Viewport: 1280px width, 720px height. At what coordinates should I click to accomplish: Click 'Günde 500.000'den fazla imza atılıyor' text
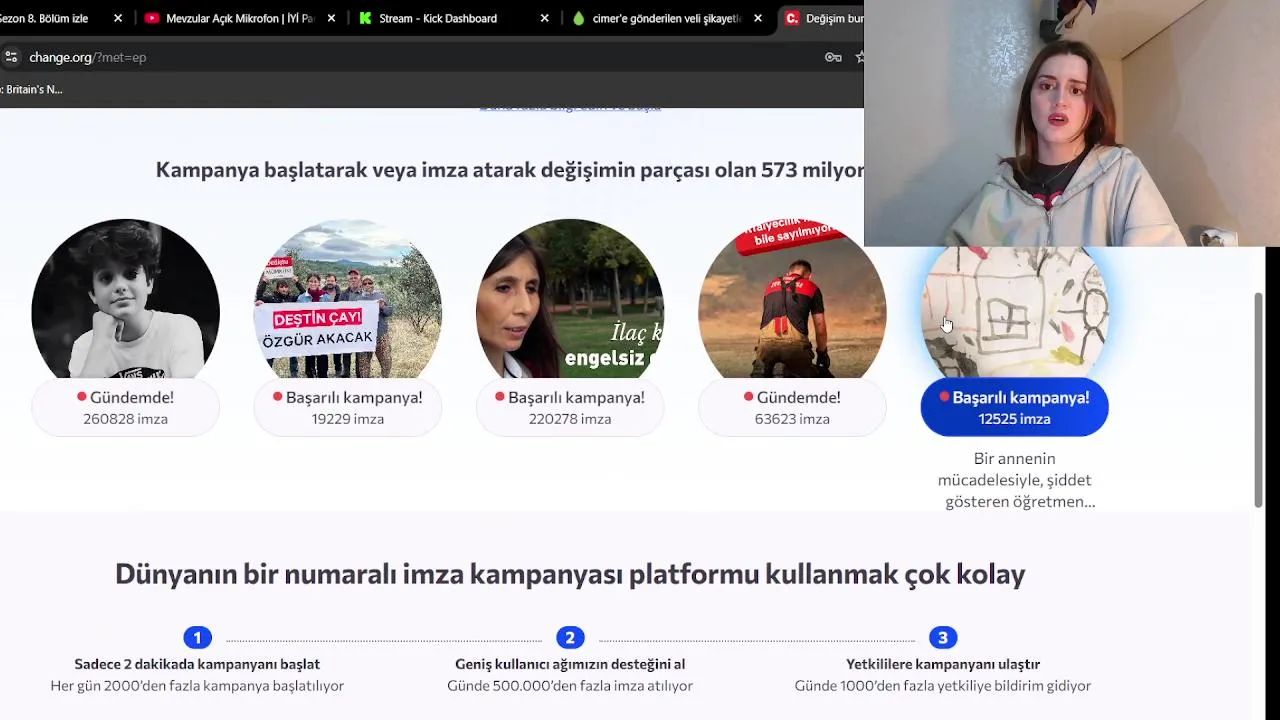click(570, 686)
